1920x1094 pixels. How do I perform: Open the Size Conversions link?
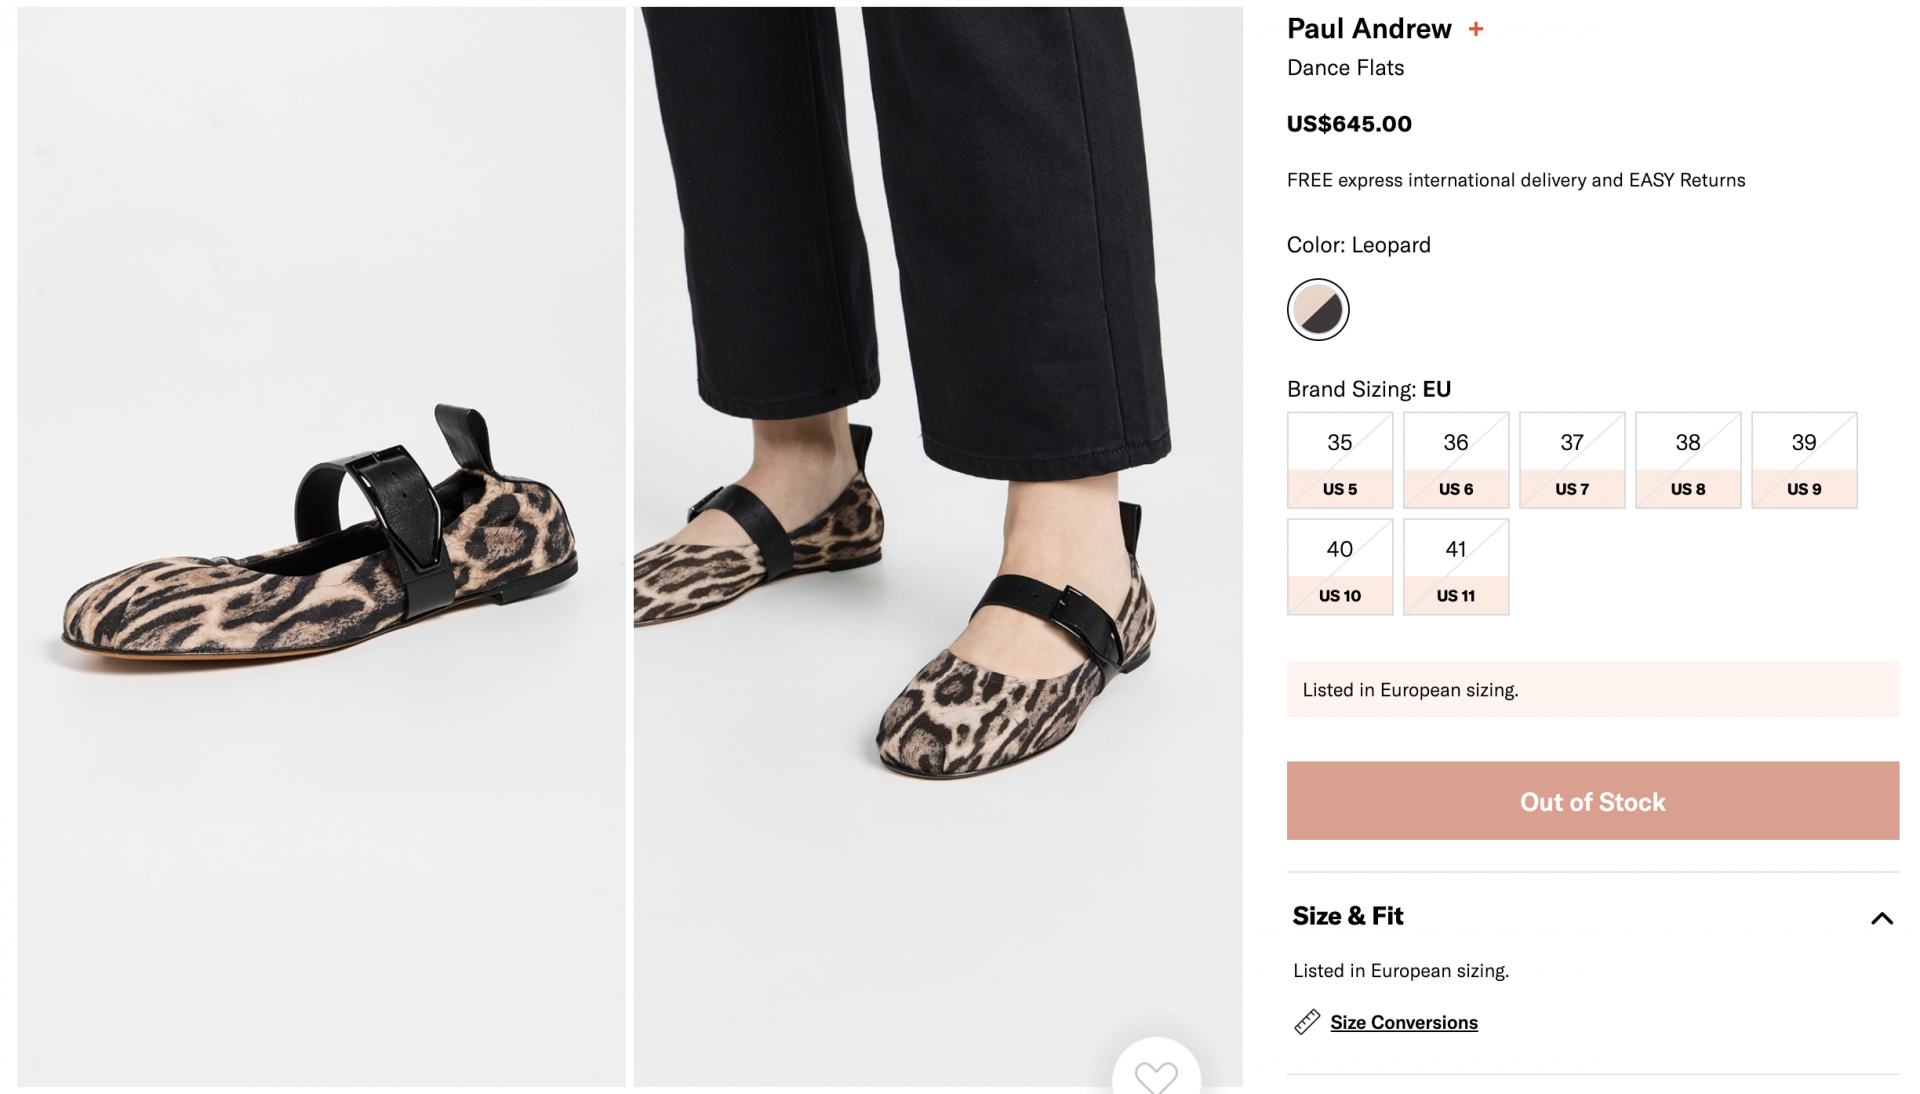[x=1404, y=1022]
